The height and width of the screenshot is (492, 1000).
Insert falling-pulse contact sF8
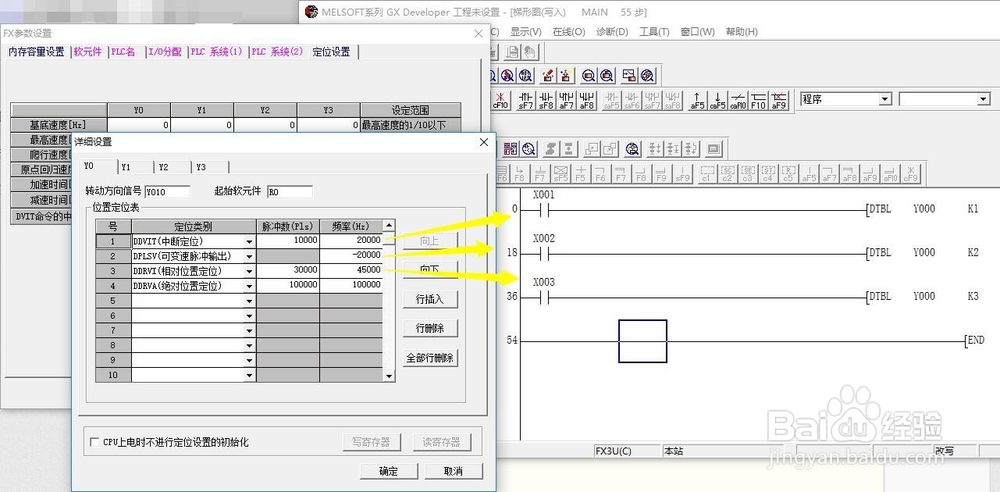546,100
